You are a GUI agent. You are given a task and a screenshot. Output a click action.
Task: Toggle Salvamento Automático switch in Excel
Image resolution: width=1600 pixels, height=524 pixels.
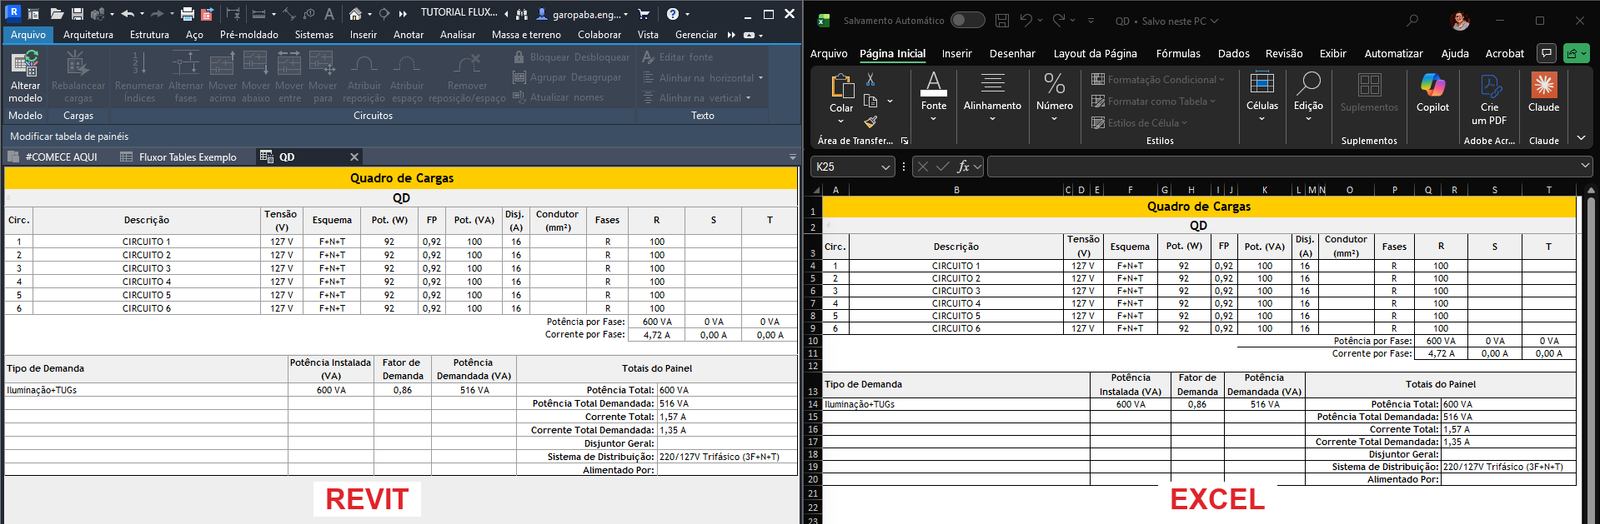[967, 20]
